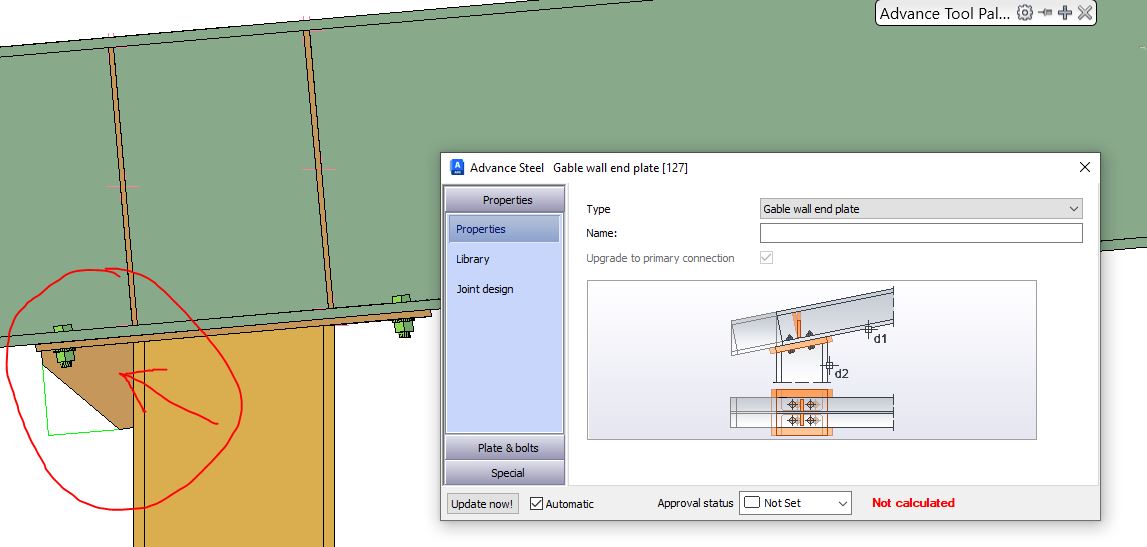This screenshot has height=547, width=1147.
Task: Expand the Properties category header
Action: point(505,200)
